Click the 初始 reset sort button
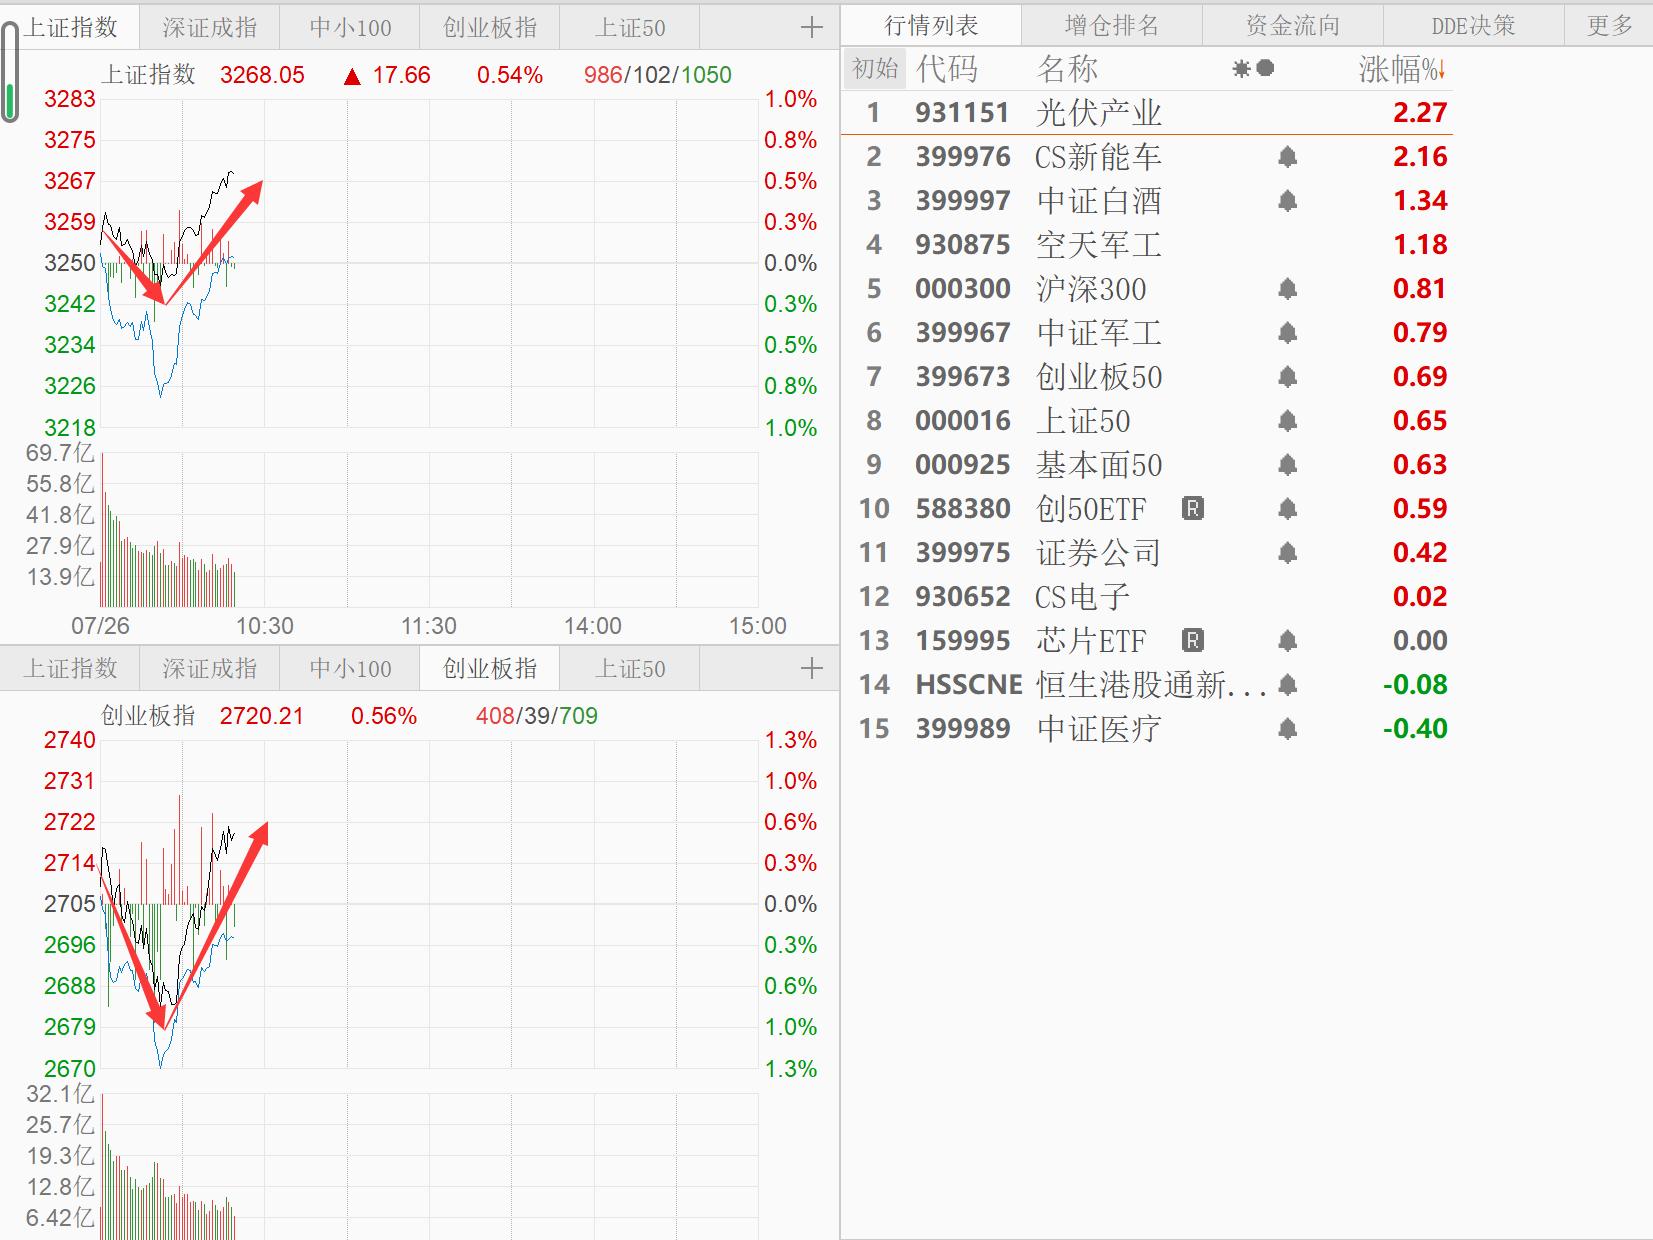This screenshot has width=1653, height=1240. tap(875, 69)
